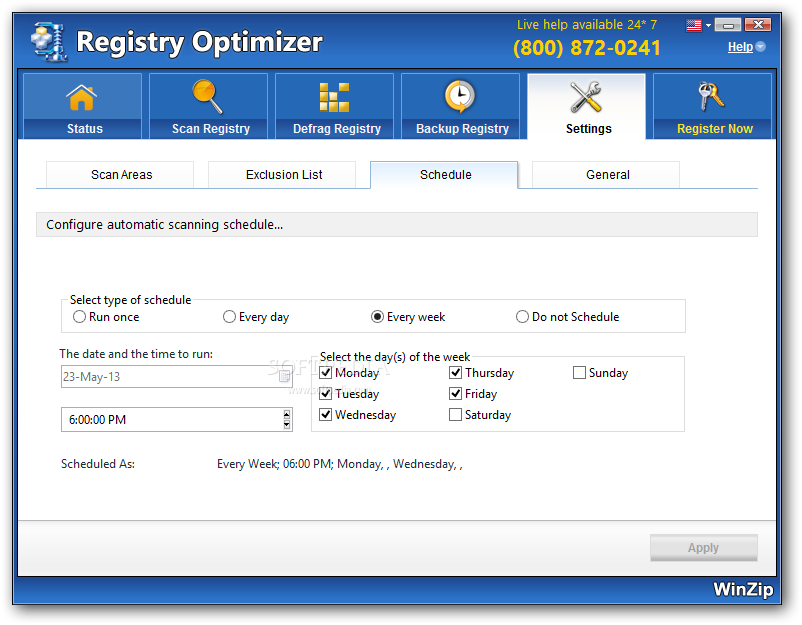Click the Help arrow circle icon

(x=761, y=47)
